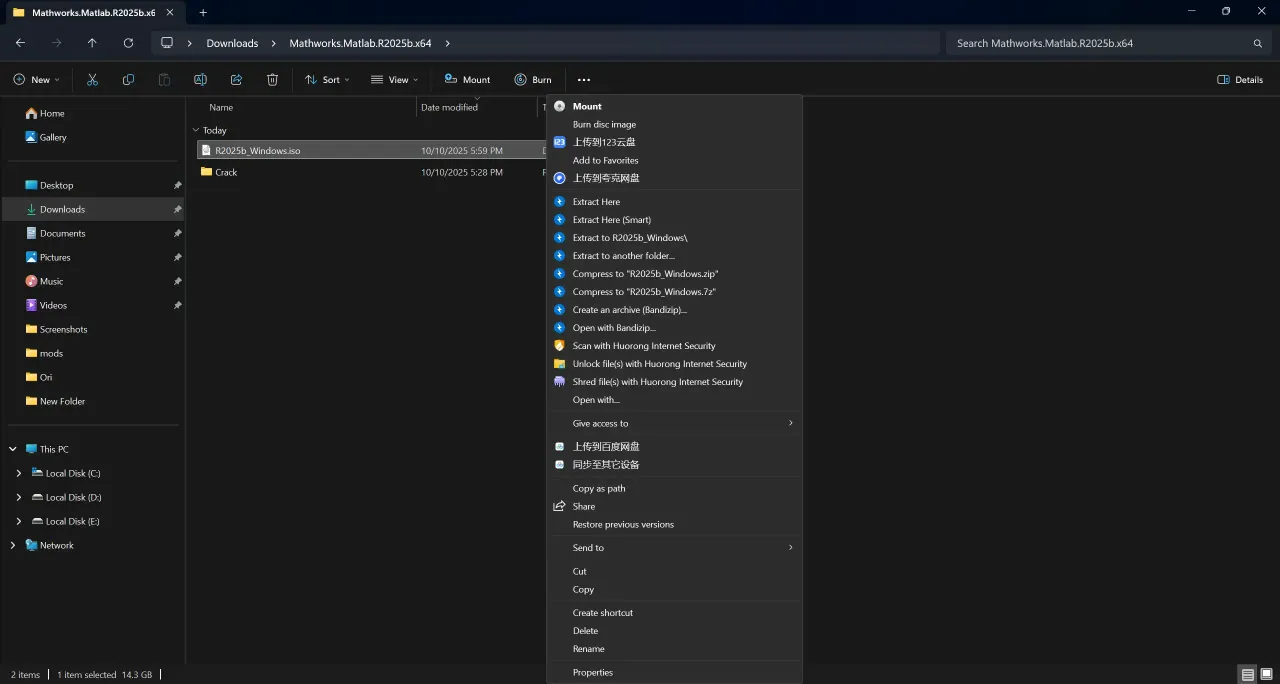Close the Mathworks.Matlab.R2025b.x64 tab
This screenshot has height=684, width=1280.
pyautogui.click(x=170, y=12)
